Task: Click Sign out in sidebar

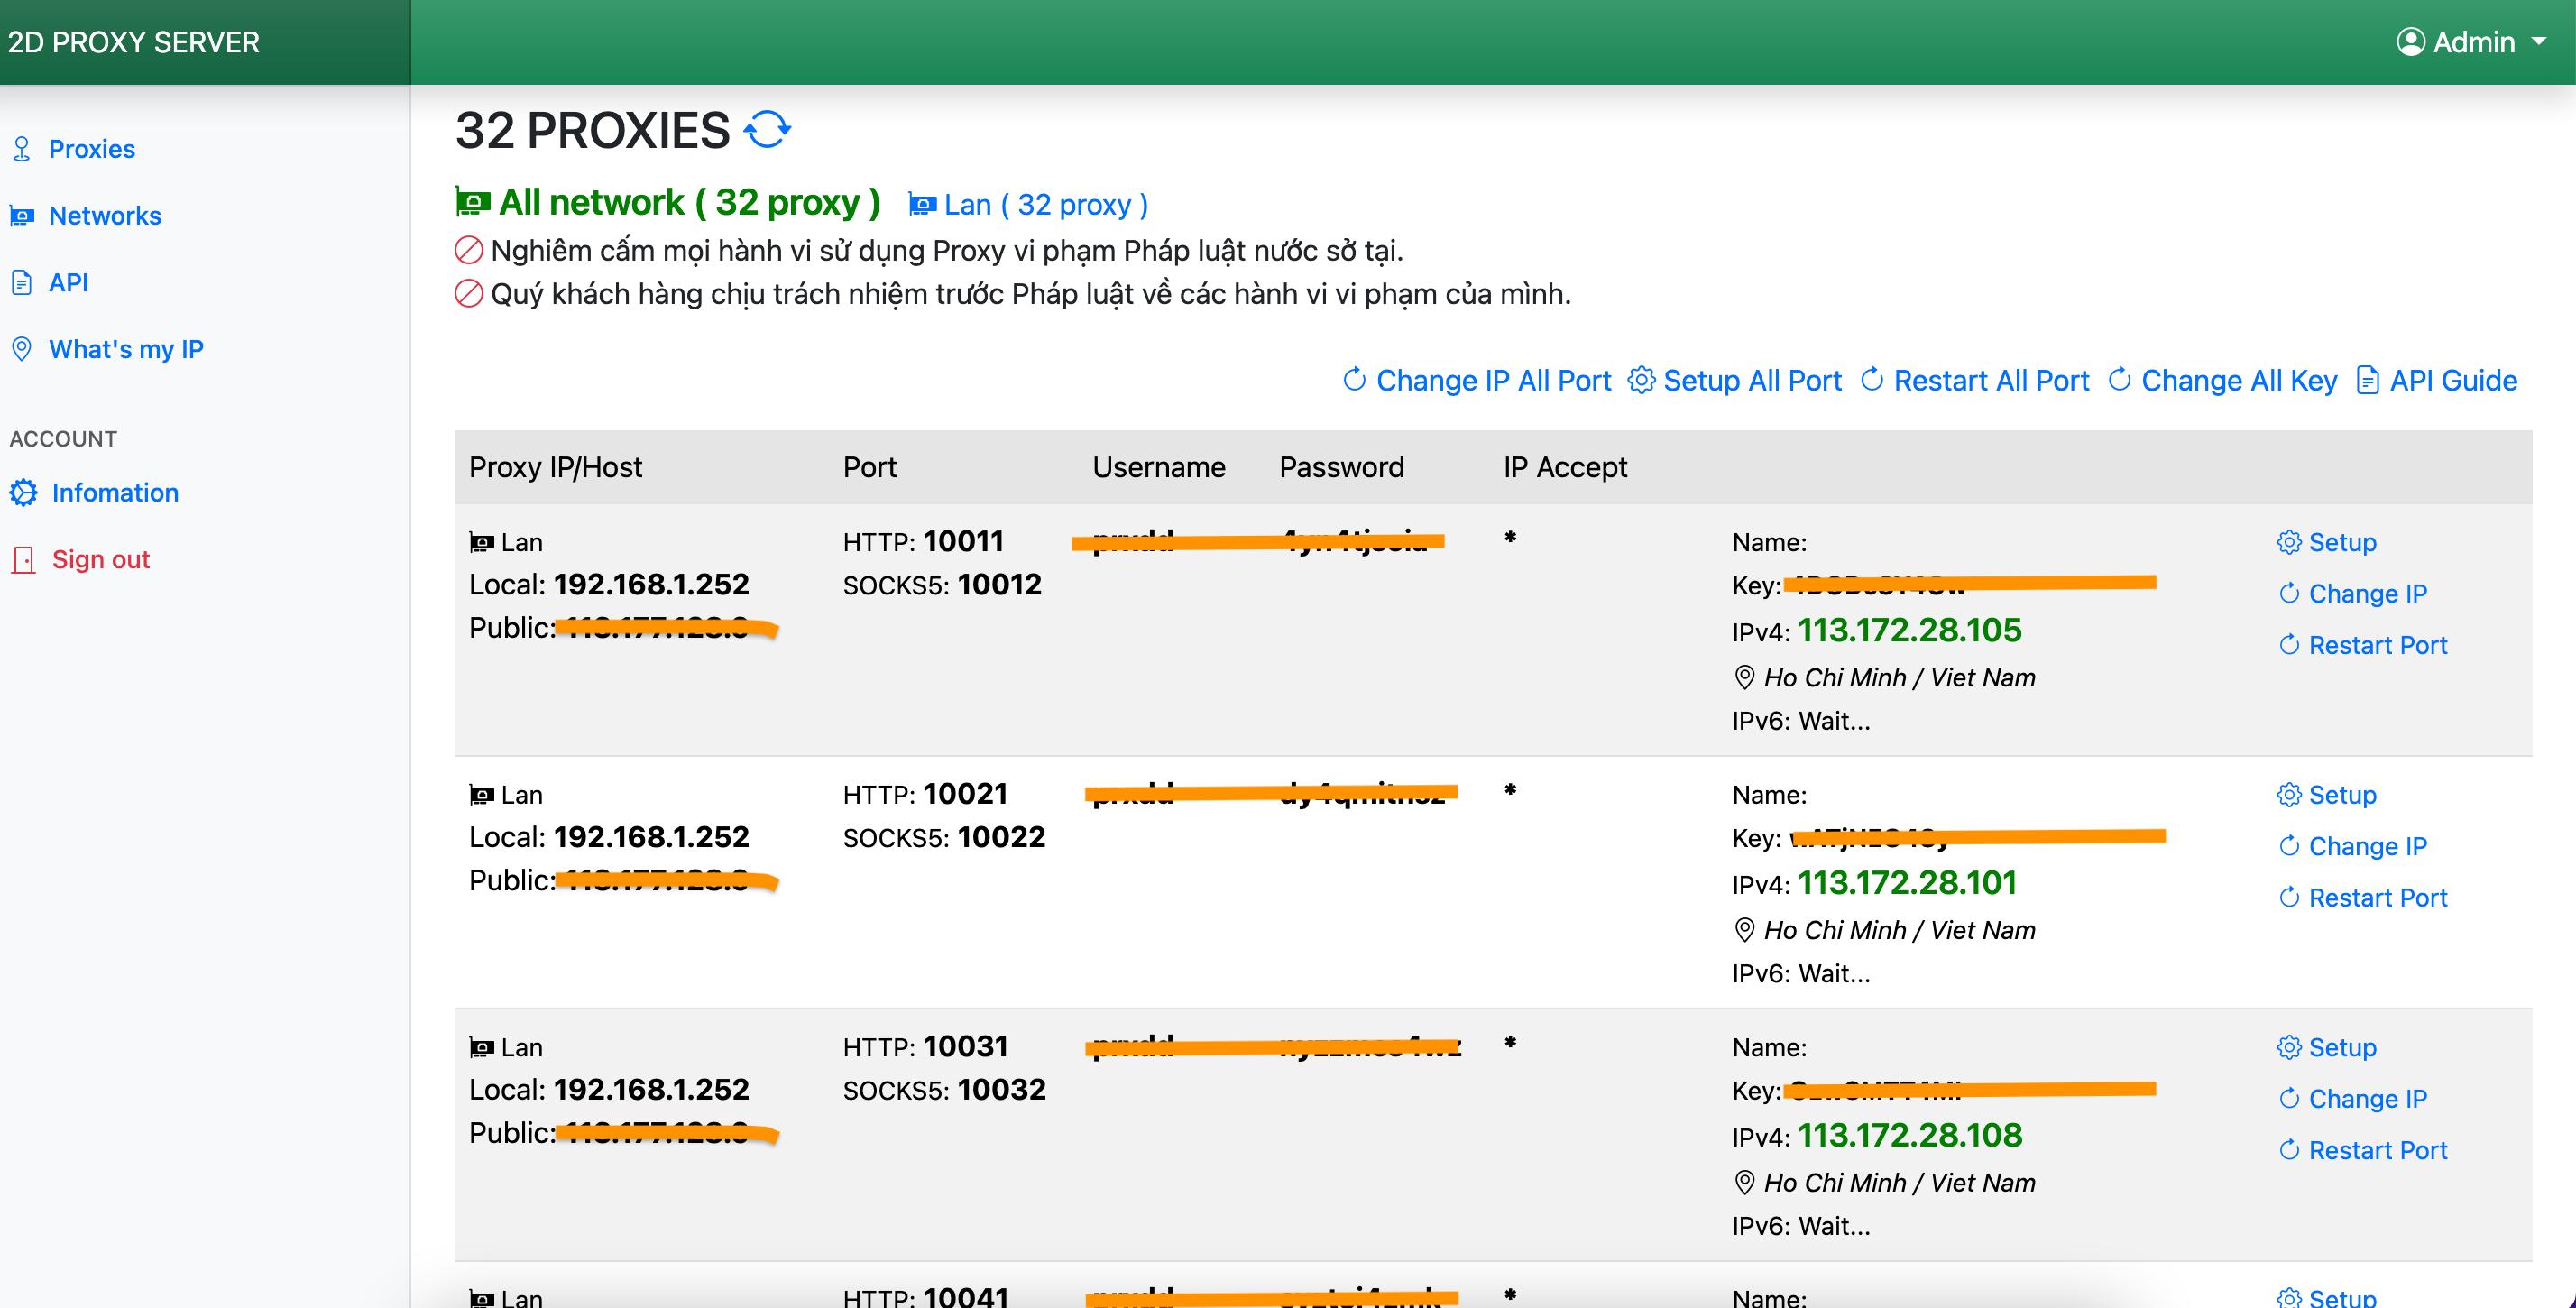Action: click(x=101, y=560)
